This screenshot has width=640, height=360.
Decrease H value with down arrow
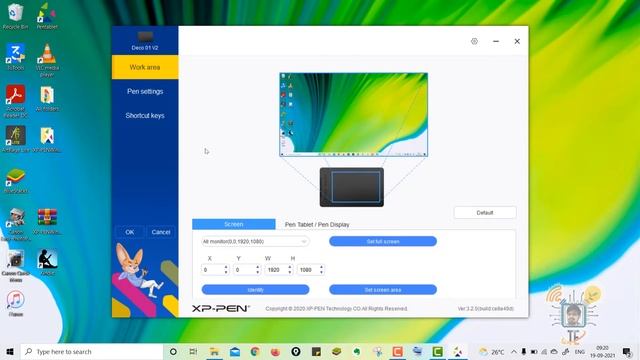322,272
